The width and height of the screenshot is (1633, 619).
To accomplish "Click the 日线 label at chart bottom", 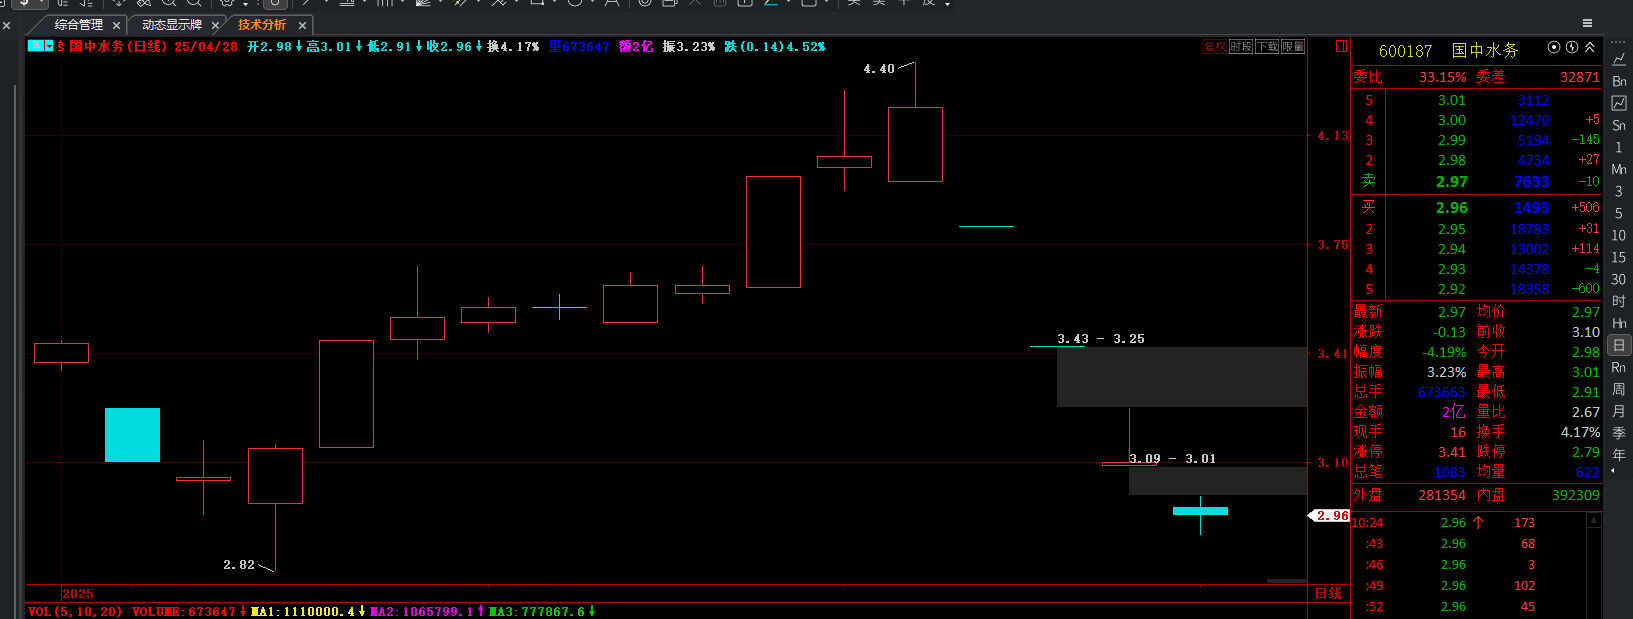I will coord(1328,593).
